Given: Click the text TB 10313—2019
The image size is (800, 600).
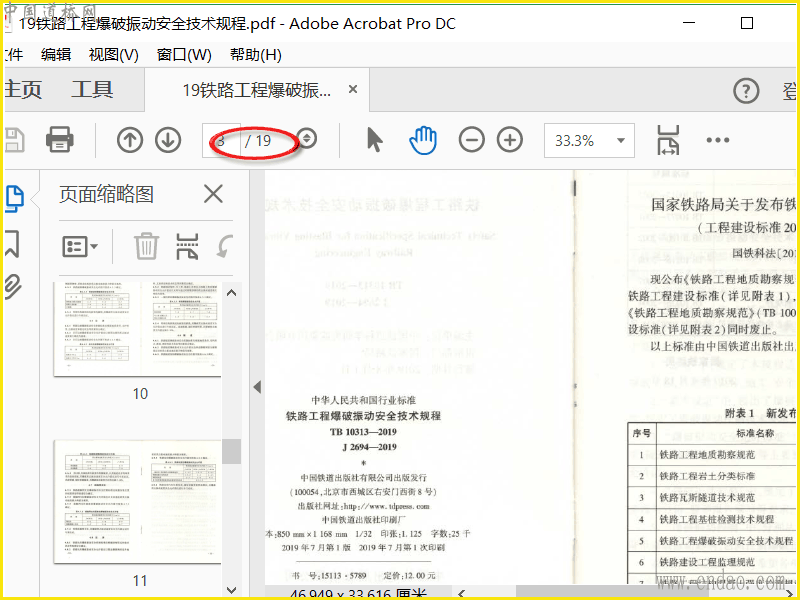Looking at the screenshot, I should pos(363,432).
